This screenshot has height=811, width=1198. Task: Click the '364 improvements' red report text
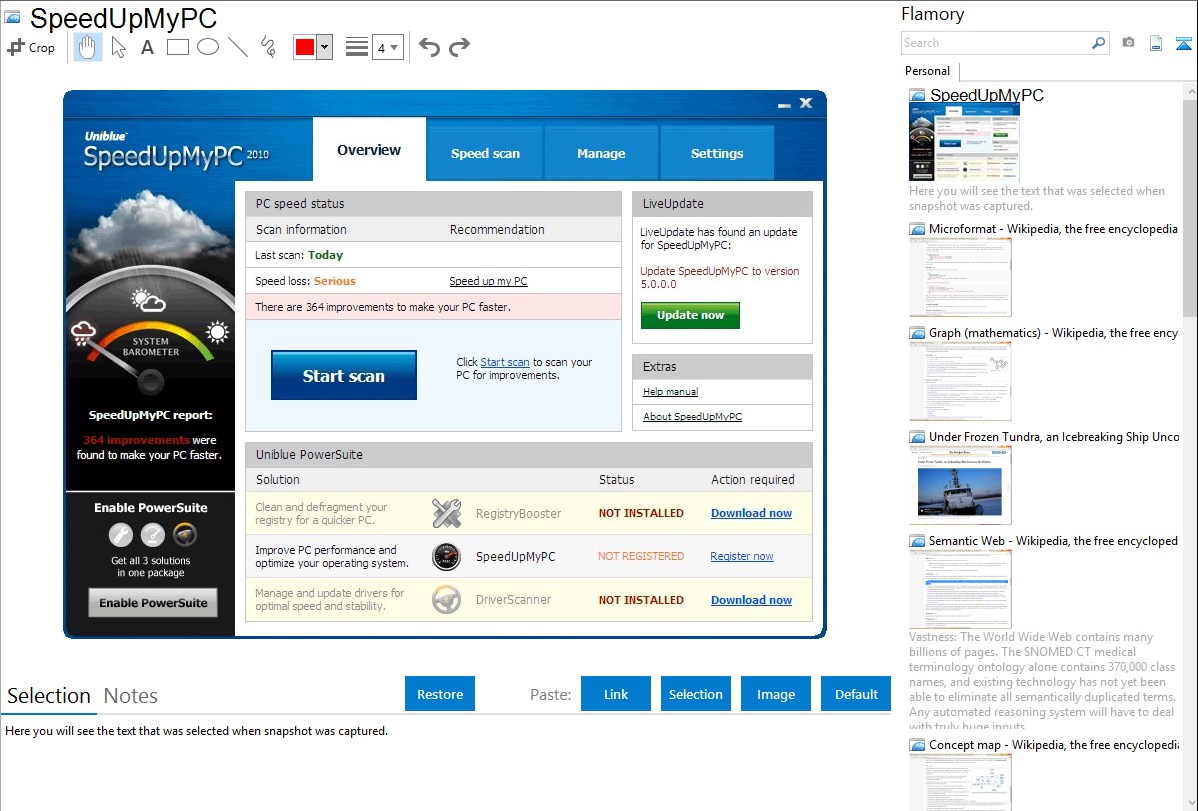136,440
